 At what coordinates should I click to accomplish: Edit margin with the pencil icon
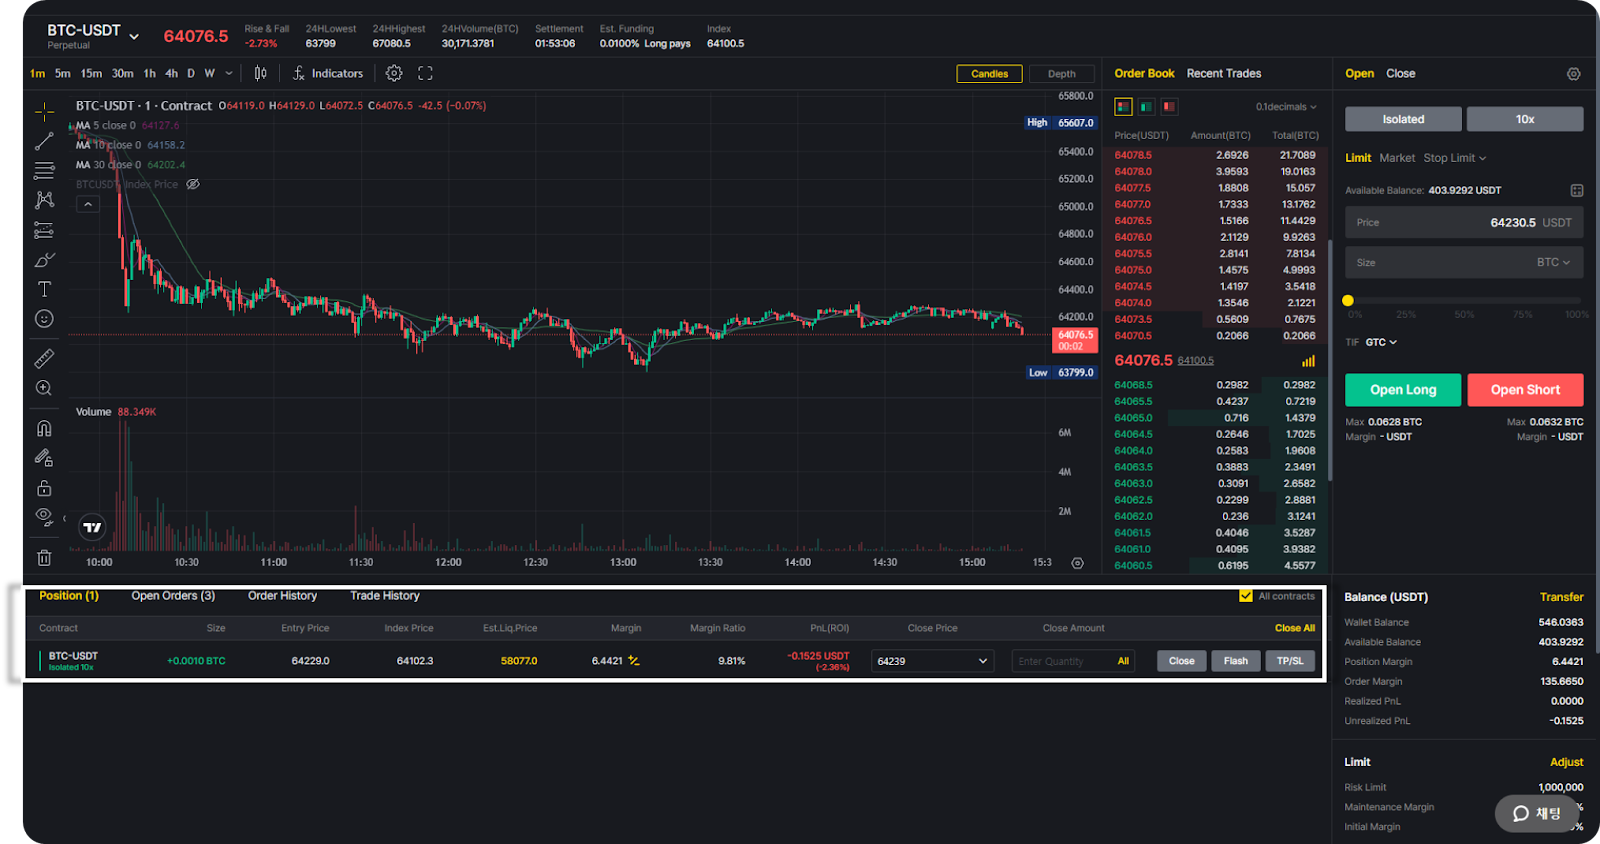tap(633, 660)
